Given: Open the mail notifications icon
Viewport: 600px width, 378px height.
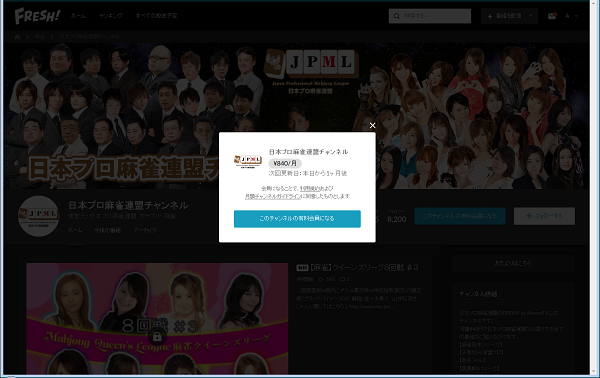Looking at the screenshot, I should [x=552, y=16].
